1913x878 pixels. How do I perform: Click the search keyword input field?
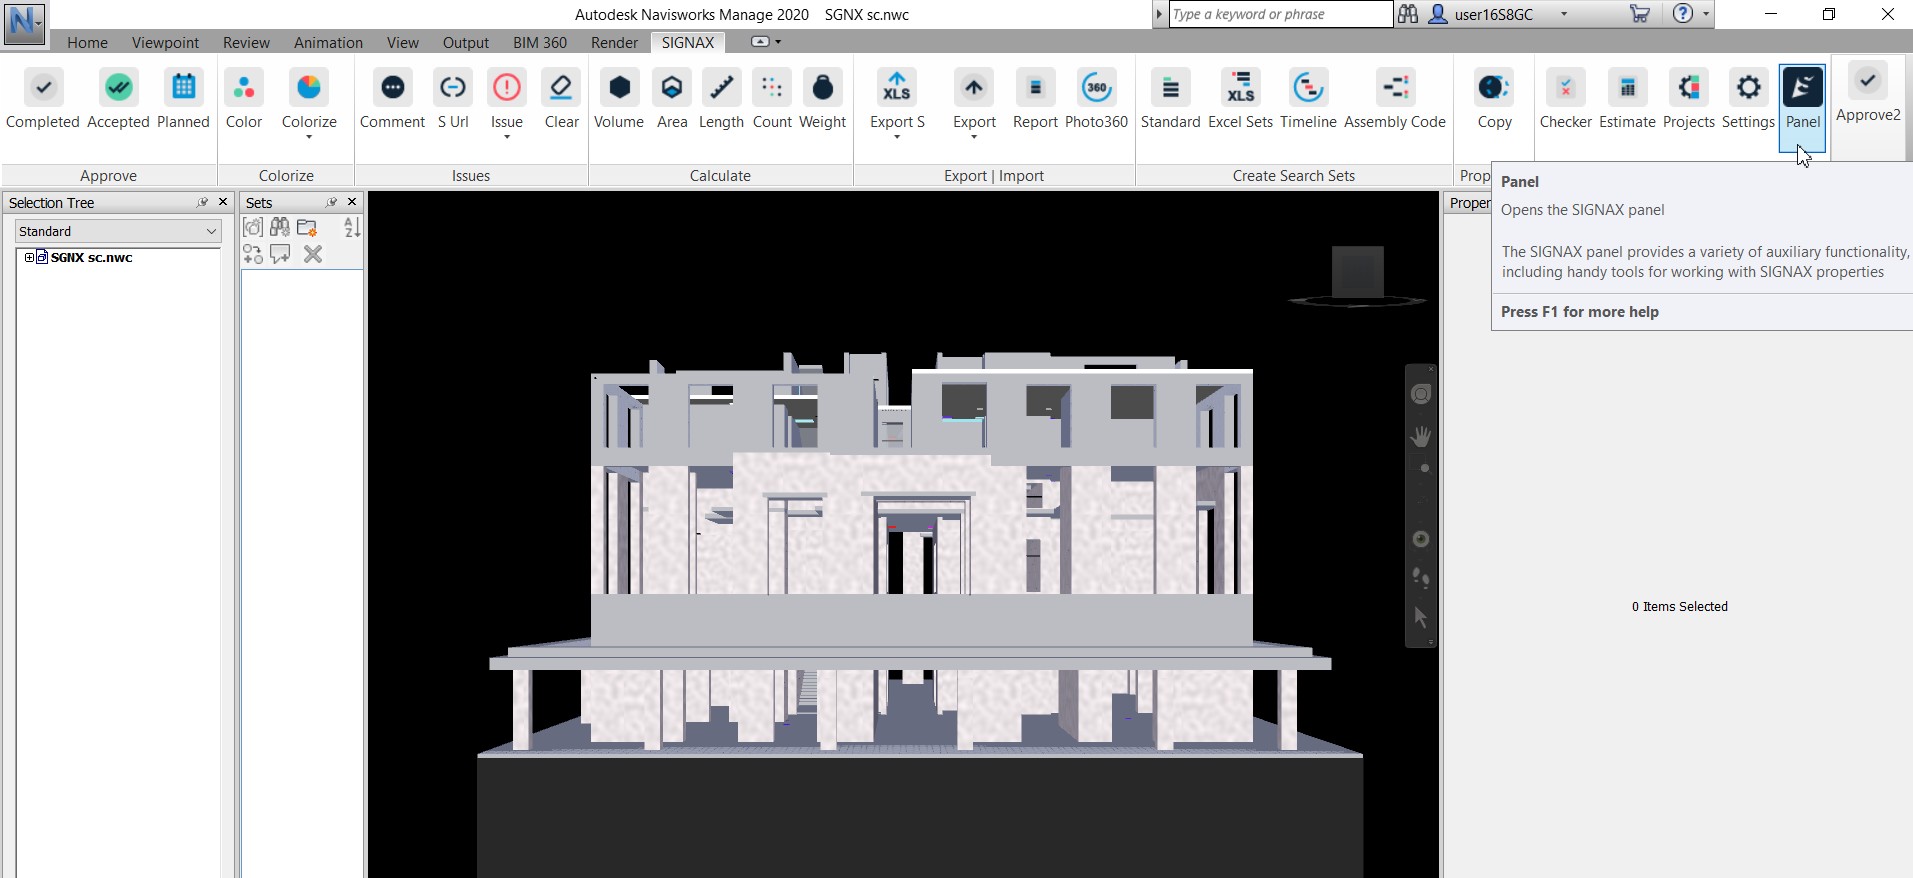click(1280, 14)
